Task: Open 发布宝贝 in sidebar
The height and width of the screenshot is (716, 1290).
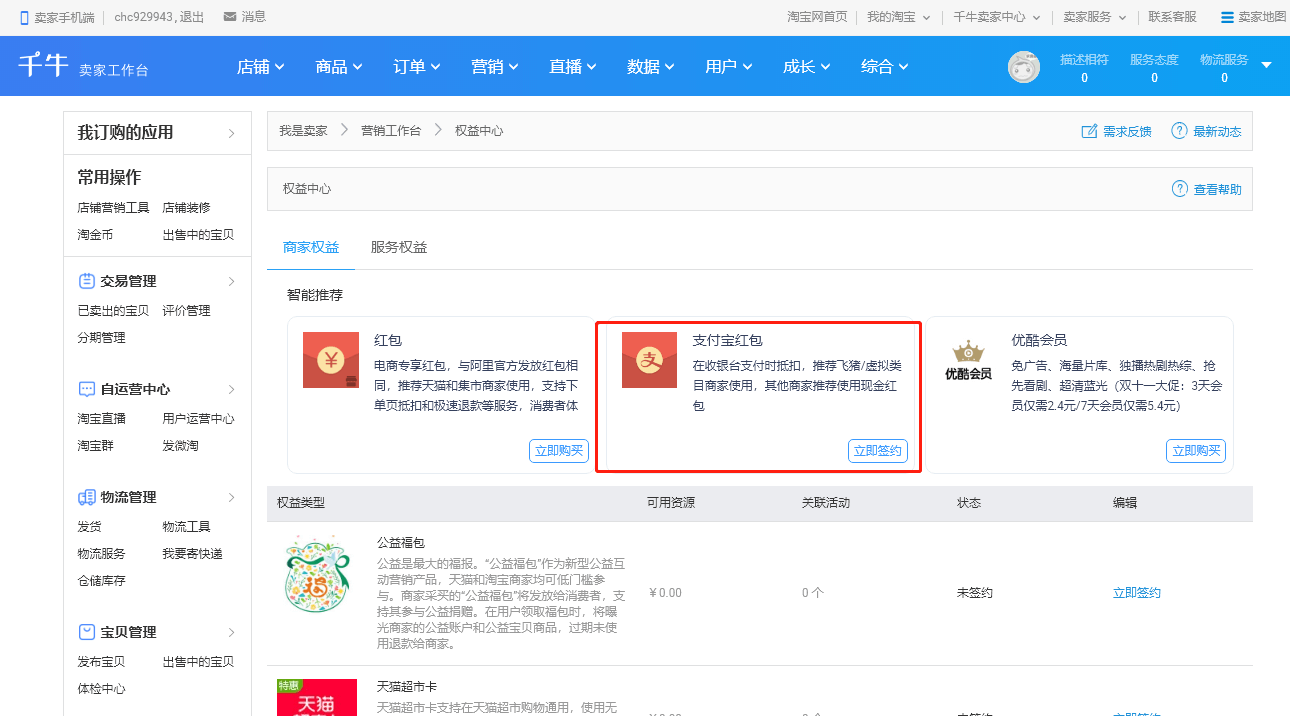Action: 101,662
